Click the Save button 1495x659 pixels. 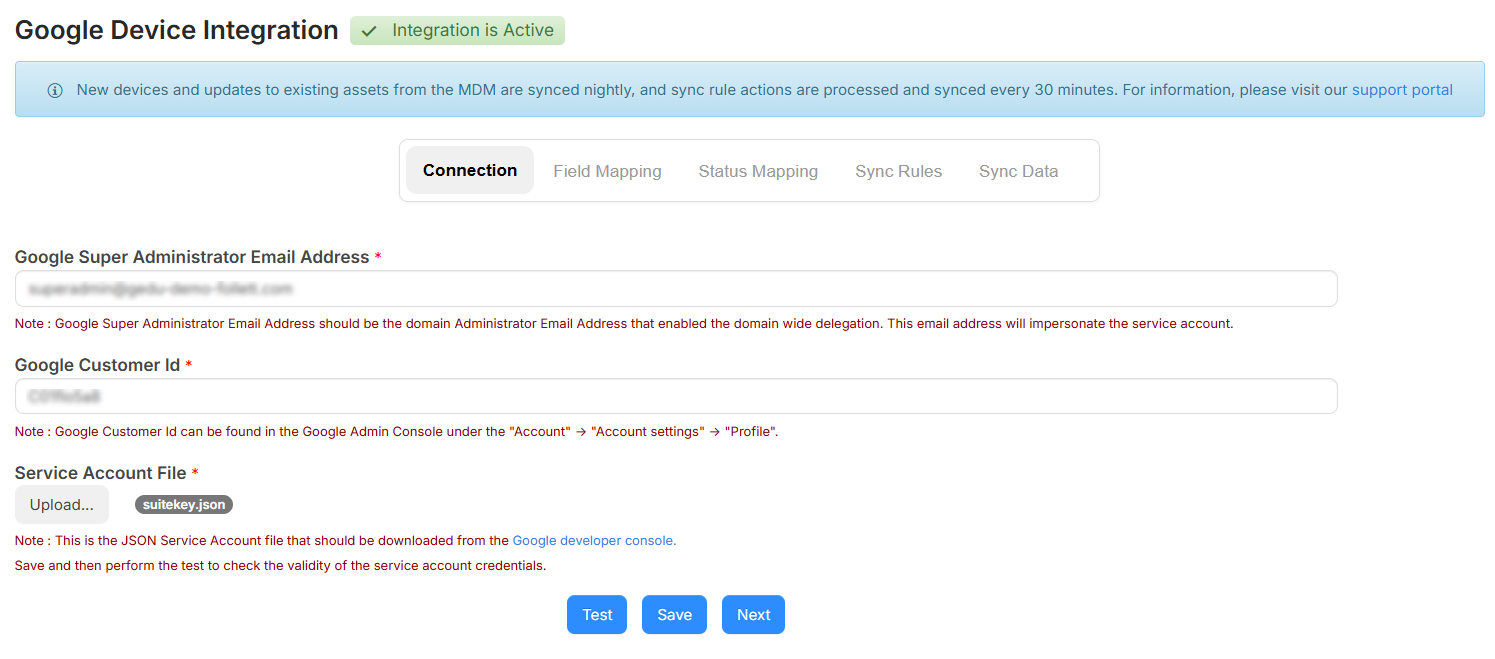674,615
